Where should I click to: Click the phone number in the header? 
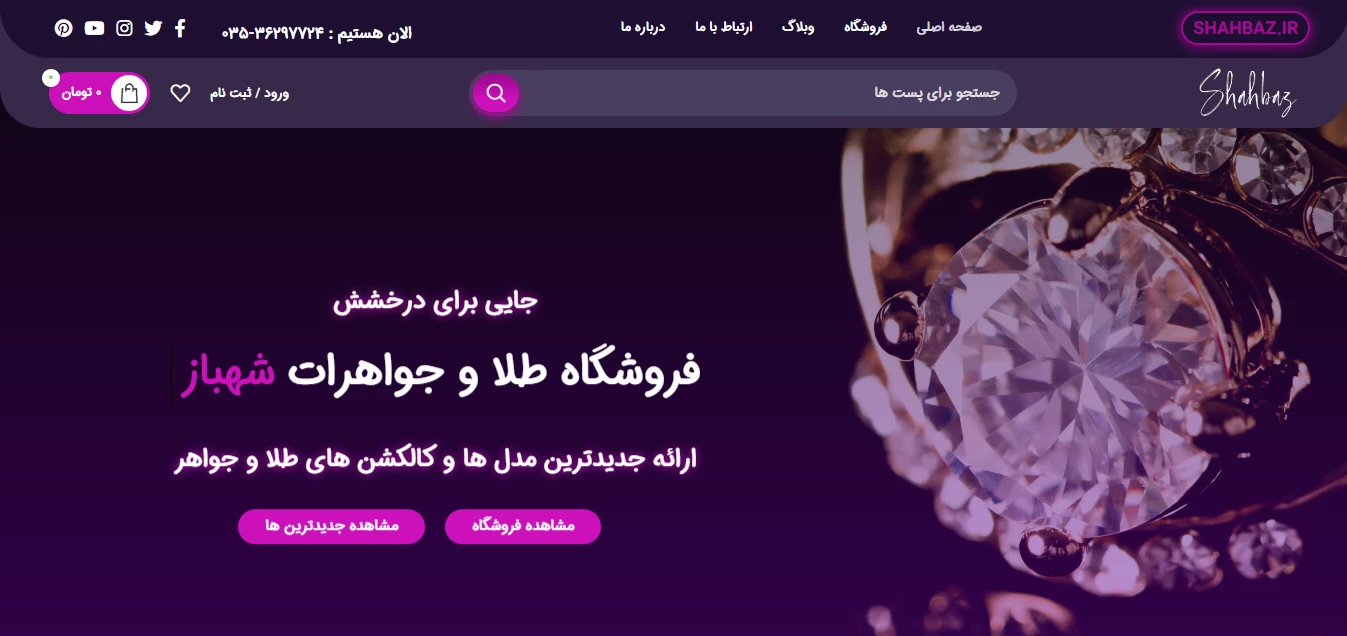[273, 33]
